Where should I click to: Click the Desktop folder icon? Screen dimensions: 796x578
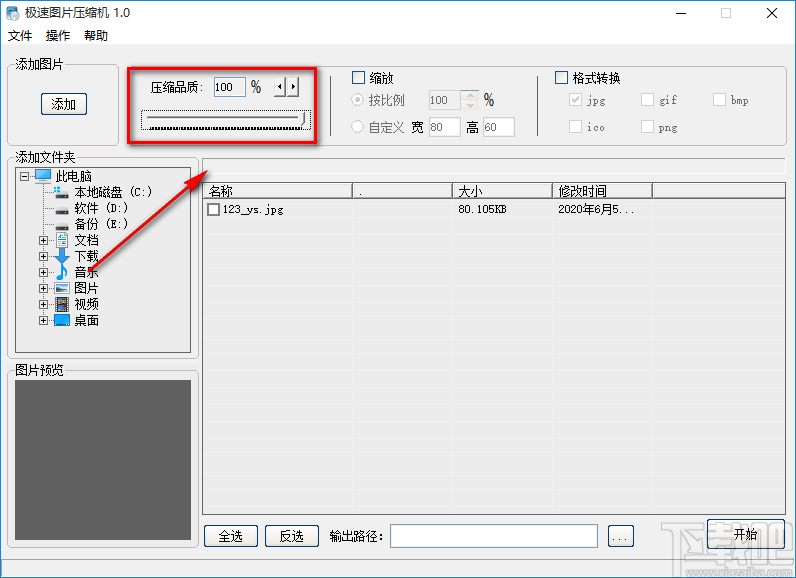(x=62, y=320)
